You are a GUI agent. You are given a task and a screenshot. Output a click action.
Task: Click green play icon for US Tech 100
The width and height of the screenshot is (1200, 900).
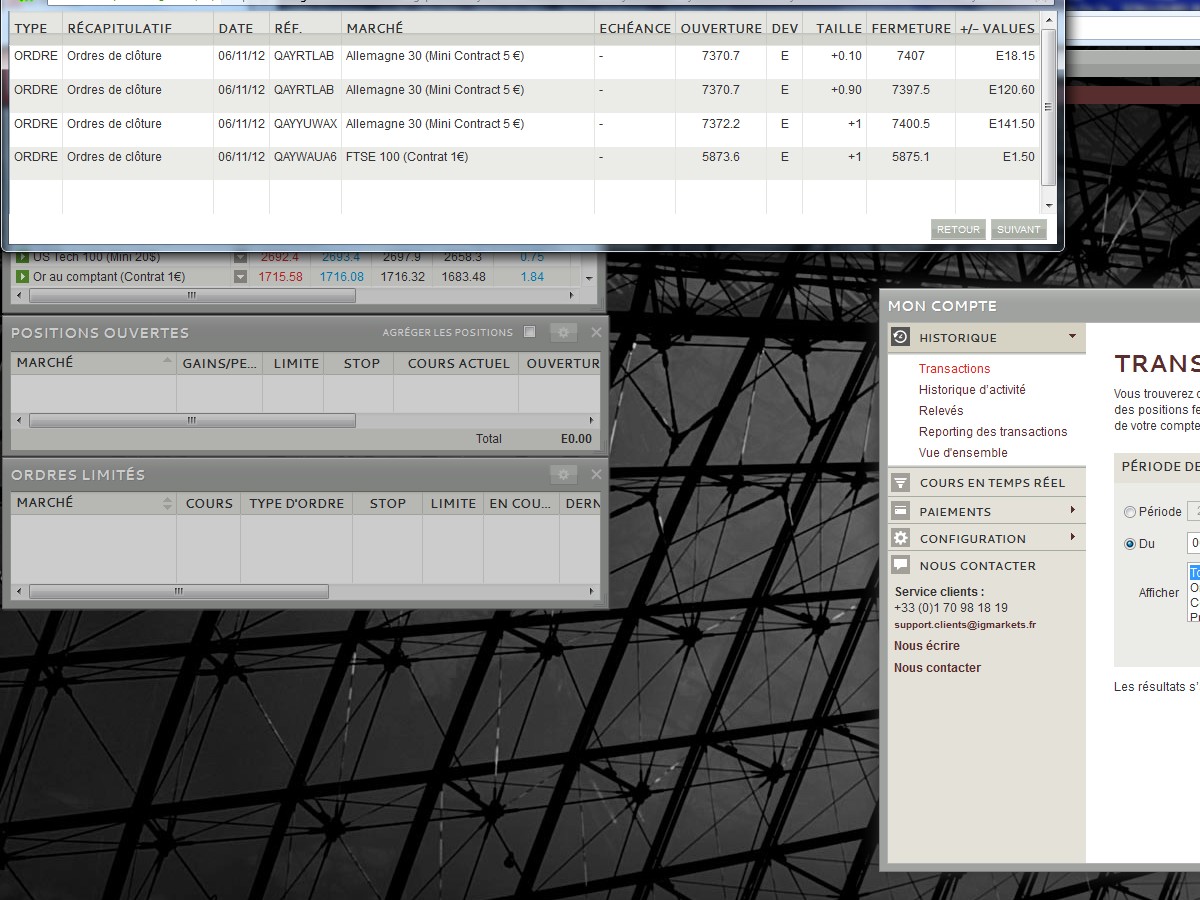point(22,257)
